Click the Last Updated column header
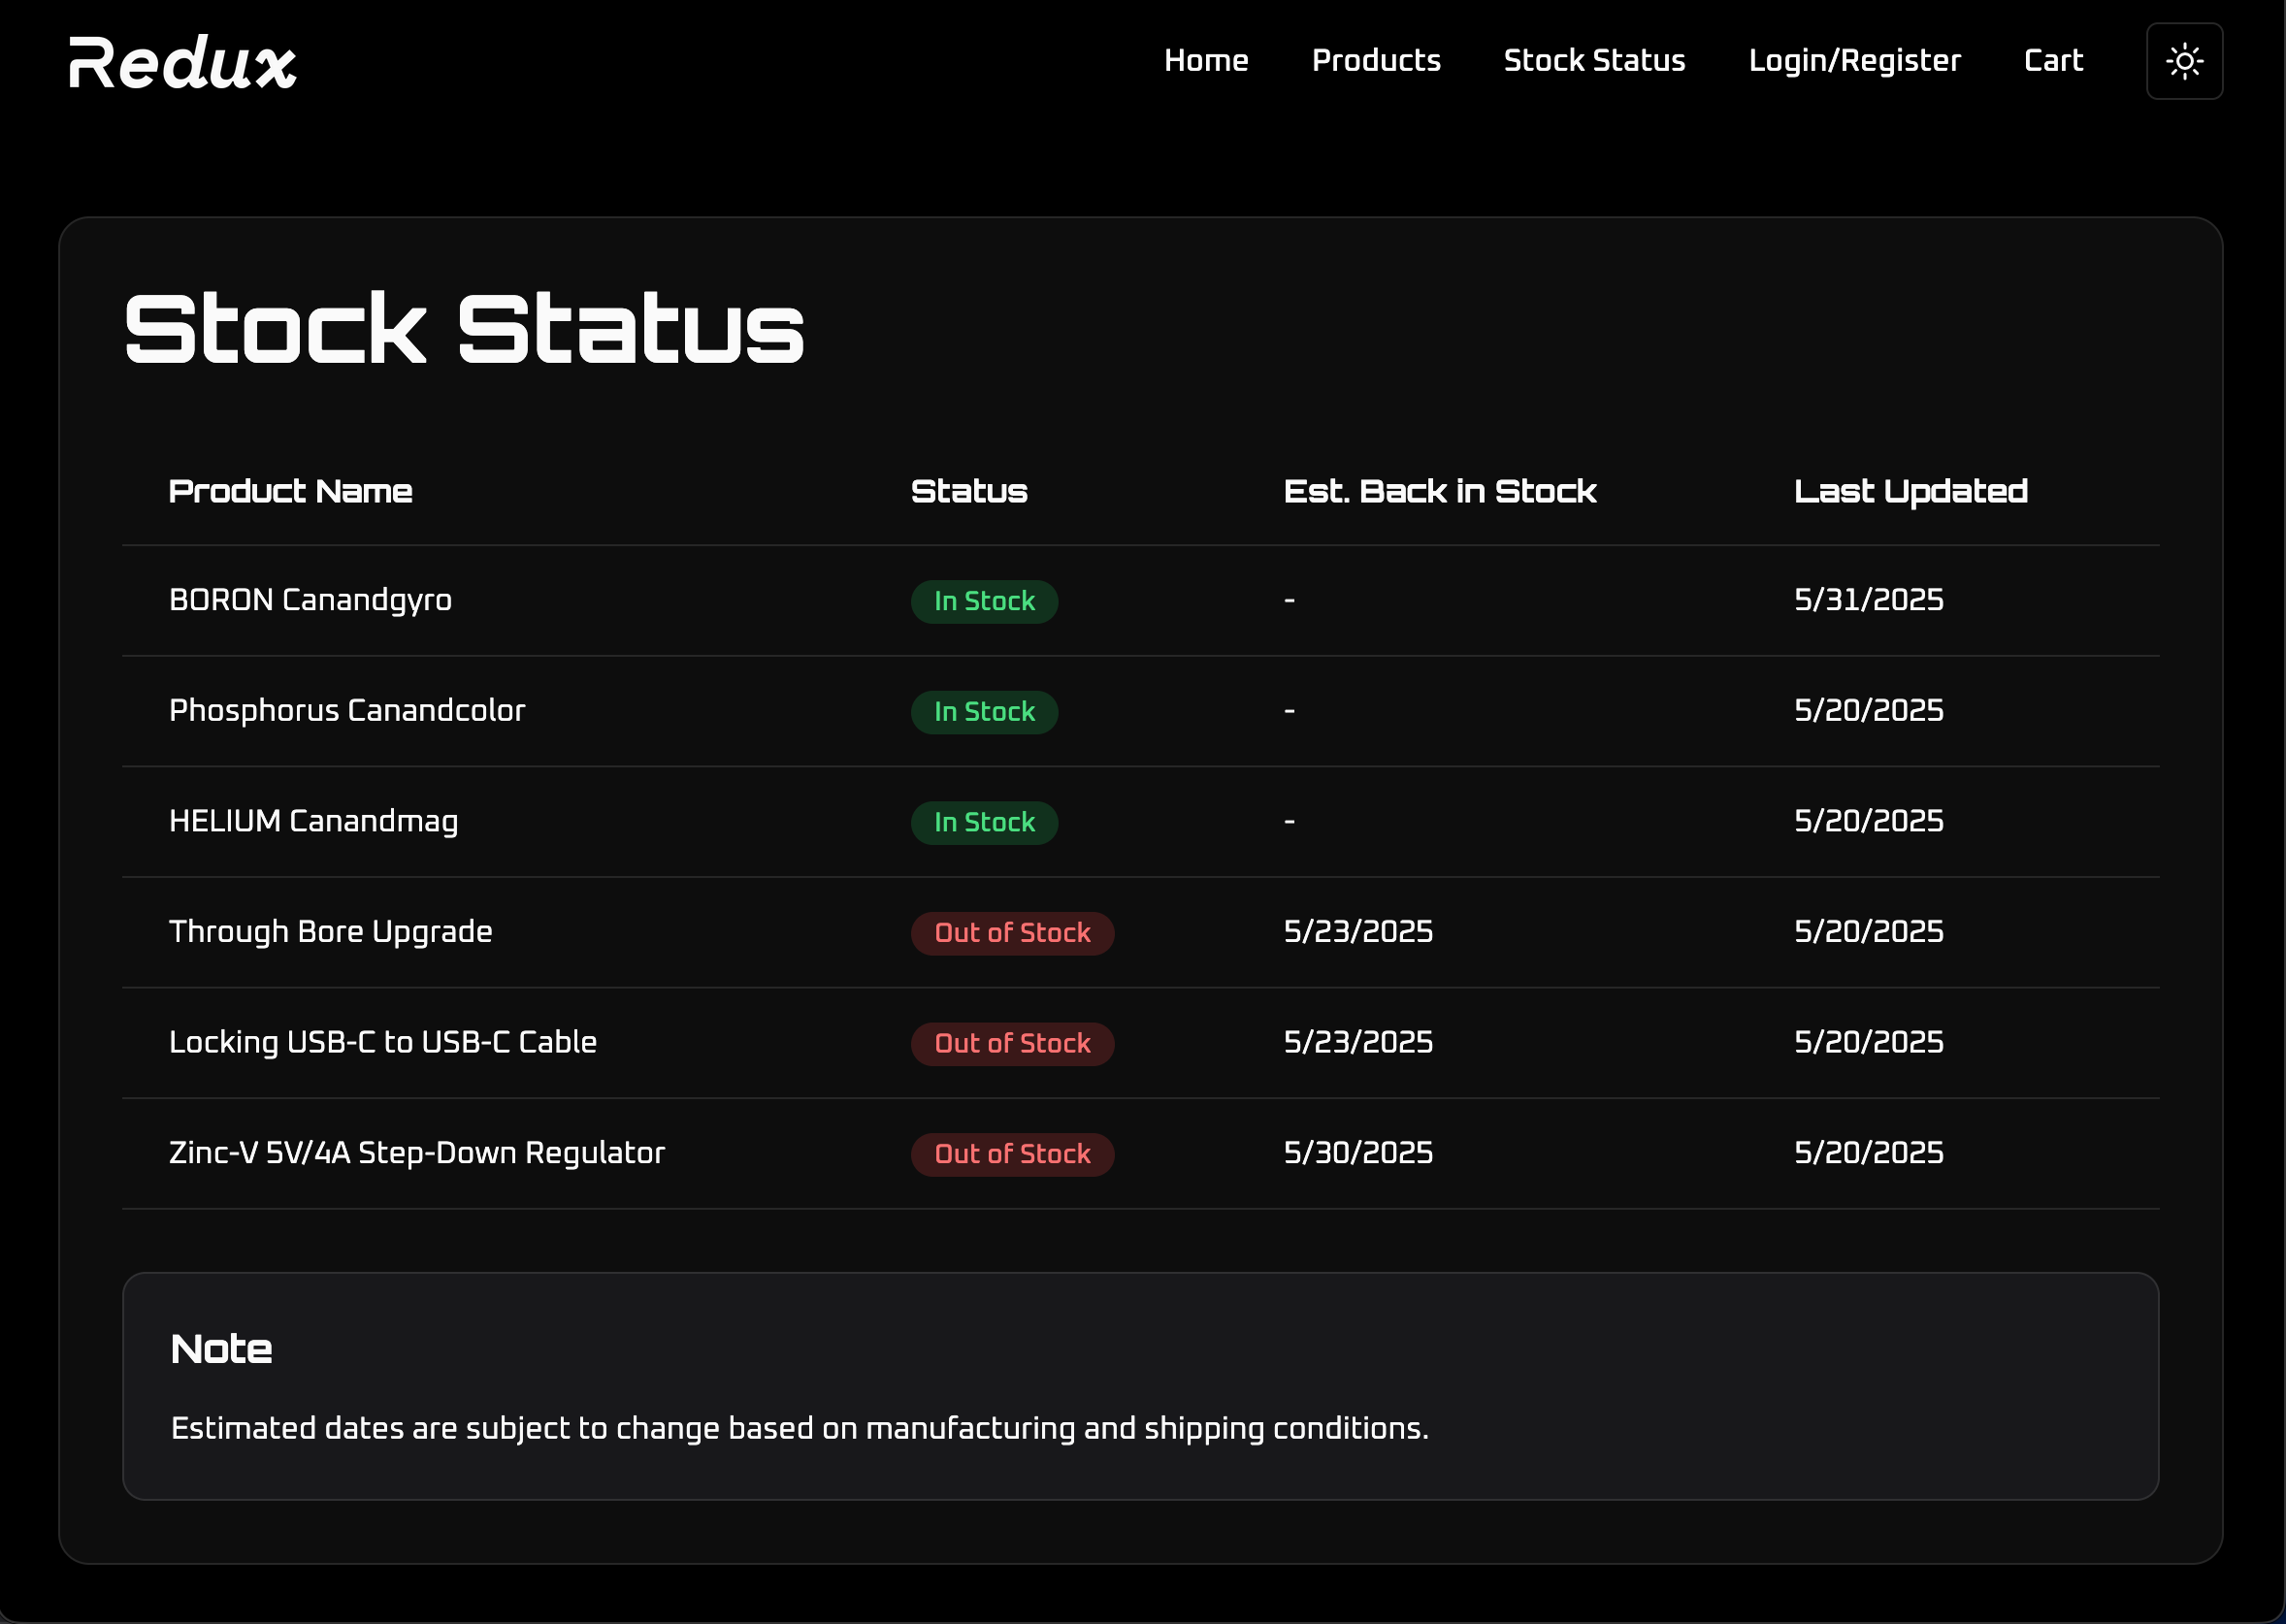The height and width of the screenshot is (1624, 2286). click(1909, 491)
